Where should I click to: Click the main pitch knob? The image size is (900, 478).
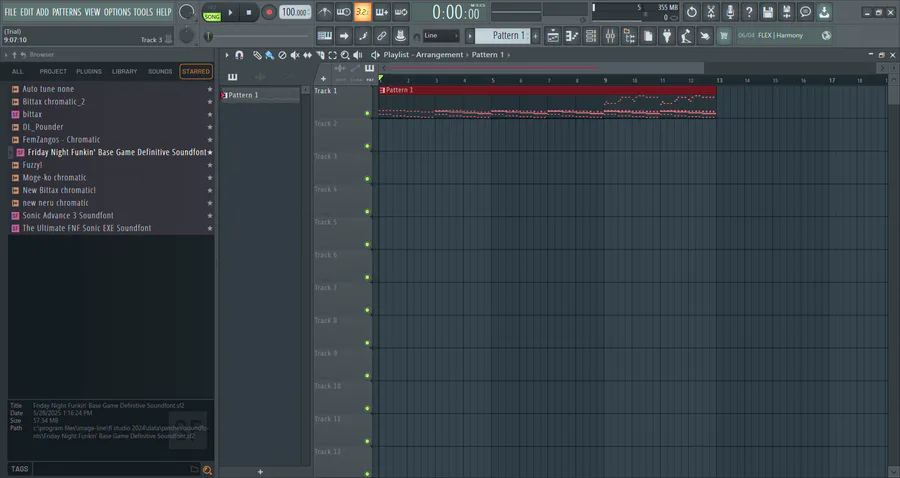(x=186, y=36)
